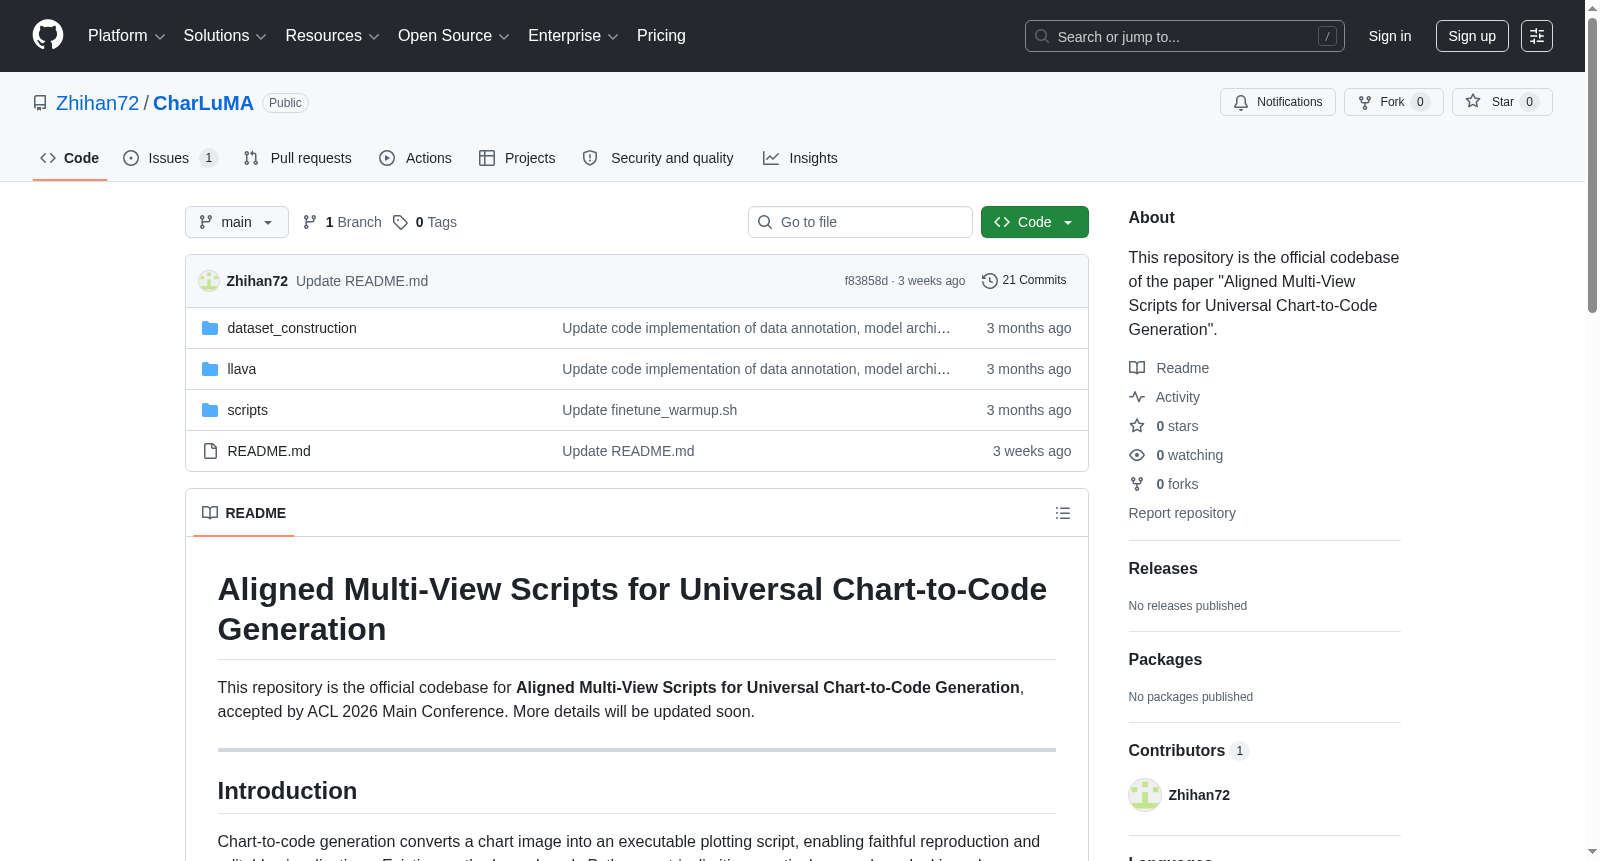1600x861 pixels.
Task: Click the Notifications bell button
Action: (1277, 102)
